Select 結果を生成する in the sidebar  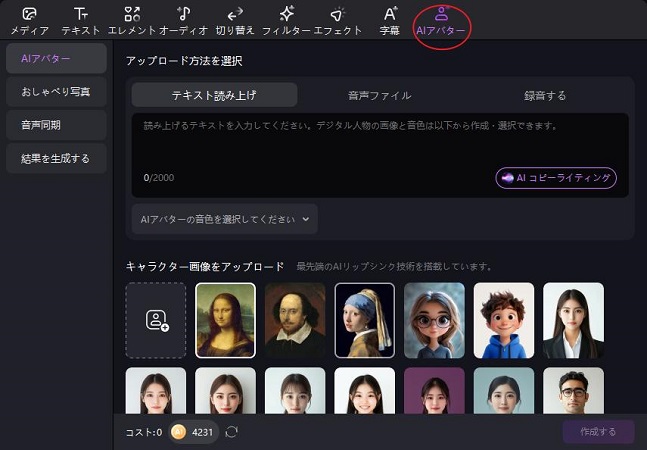click(x=57, y=158)
